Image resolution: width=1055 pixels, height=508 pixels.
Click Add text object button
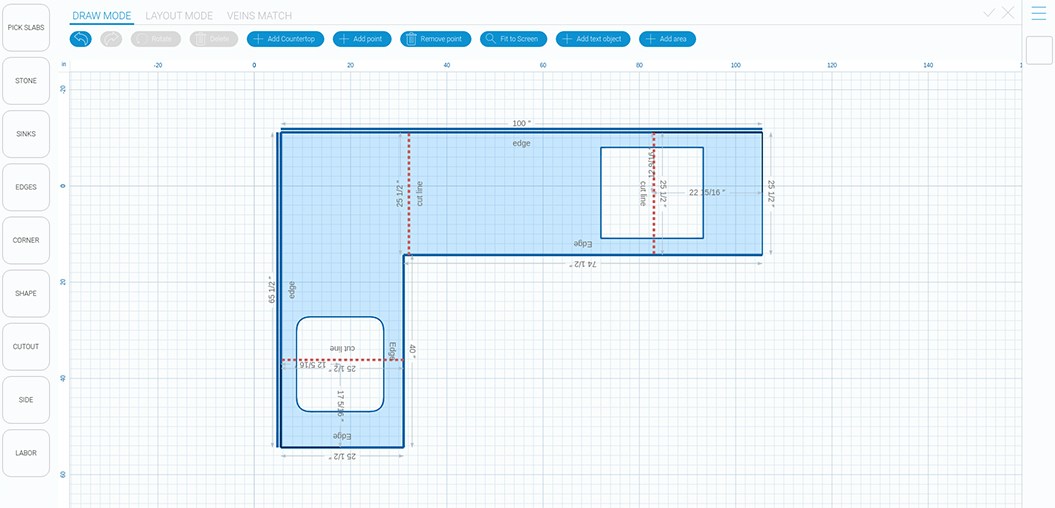[x=593, y=39]
